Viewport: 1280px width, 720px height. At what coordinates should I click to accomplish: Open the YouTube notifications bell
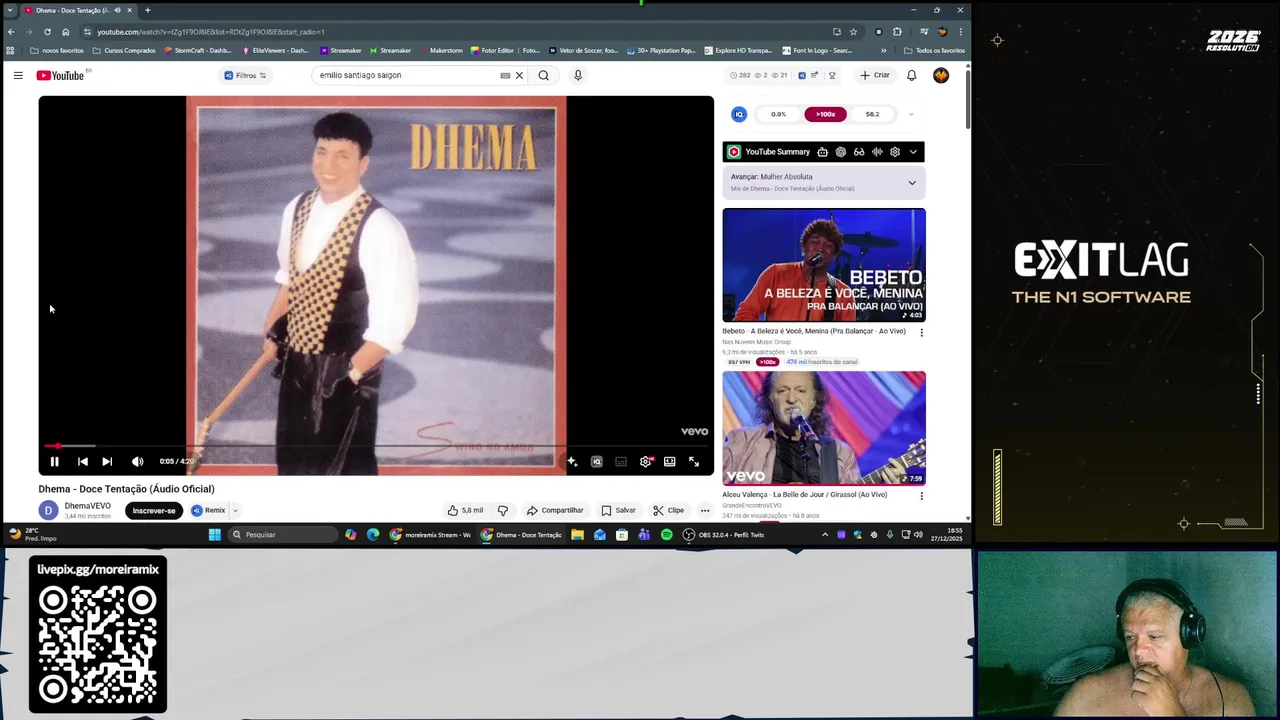click(911, 75)
